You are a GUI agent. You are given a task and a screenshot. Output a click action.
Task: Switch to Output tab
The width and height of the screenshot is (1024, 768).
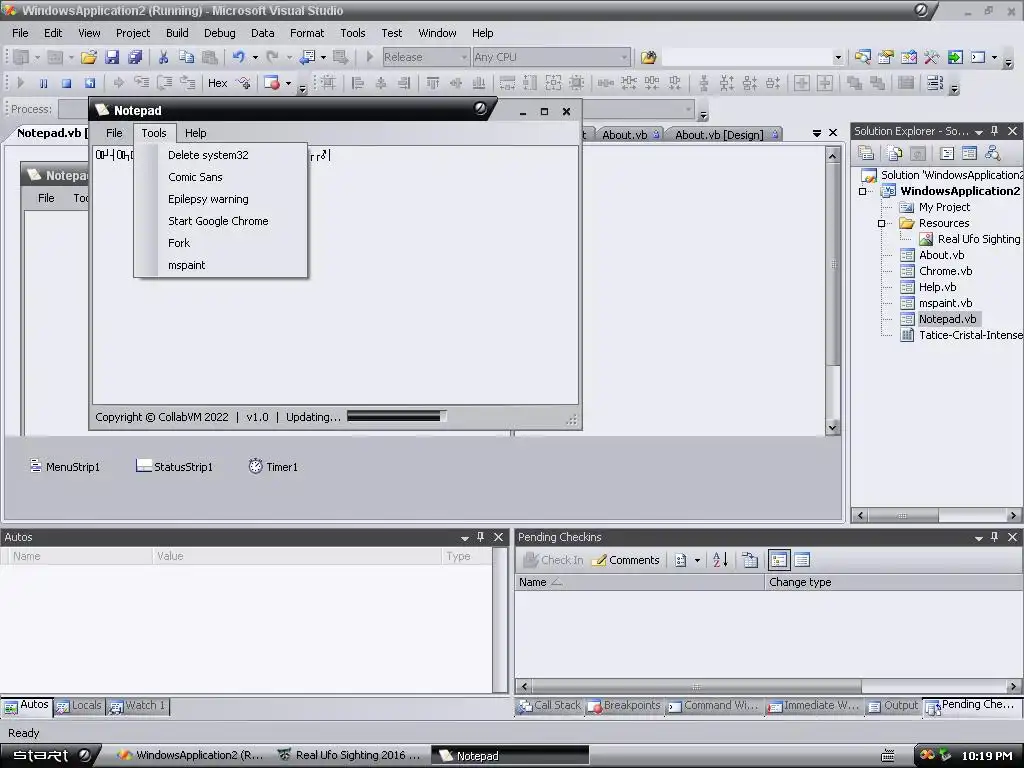tap(893, 706)
